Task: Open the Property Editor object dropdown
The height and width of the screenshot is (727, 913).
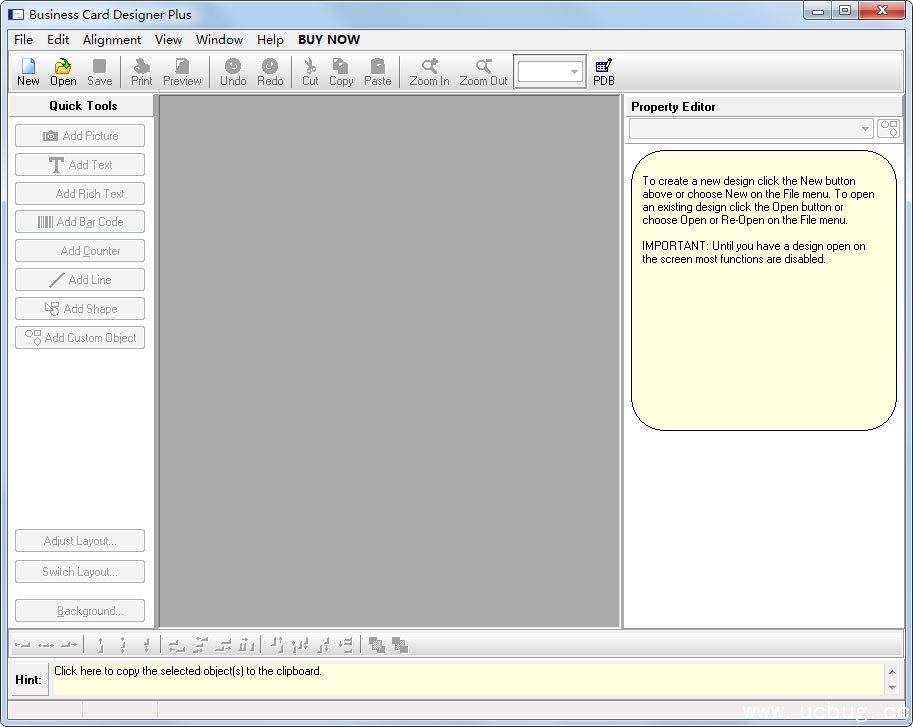Action: pos(865,129)
